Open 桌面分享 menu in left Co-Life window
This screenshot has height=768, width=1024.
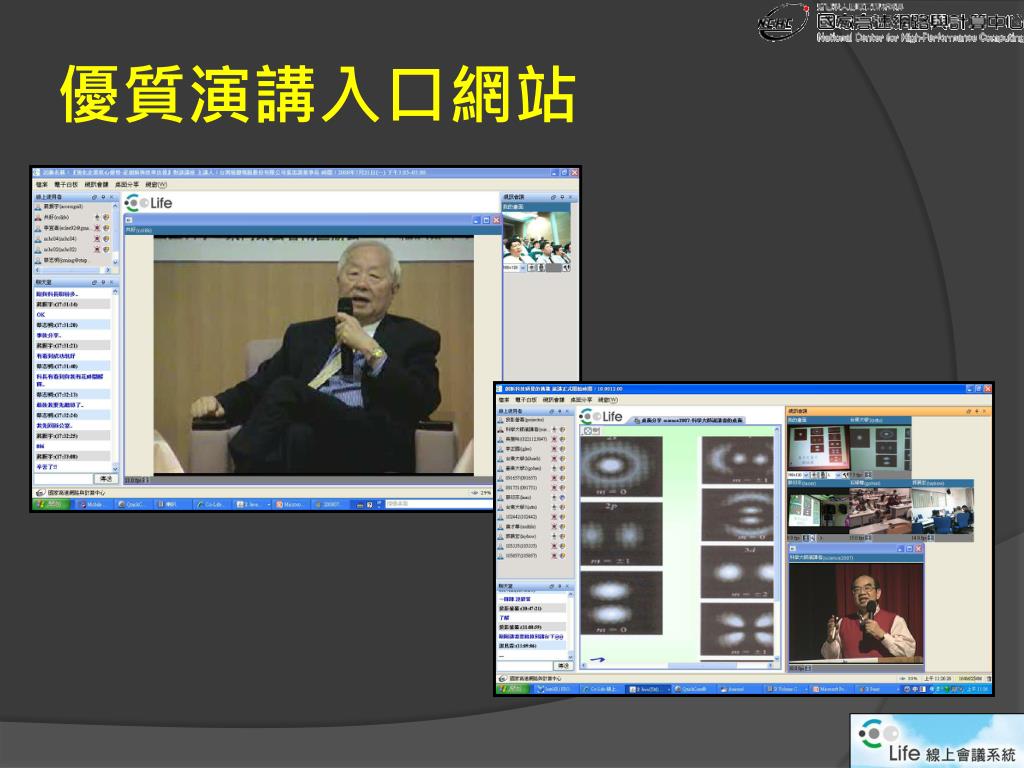tap(127, 185)
